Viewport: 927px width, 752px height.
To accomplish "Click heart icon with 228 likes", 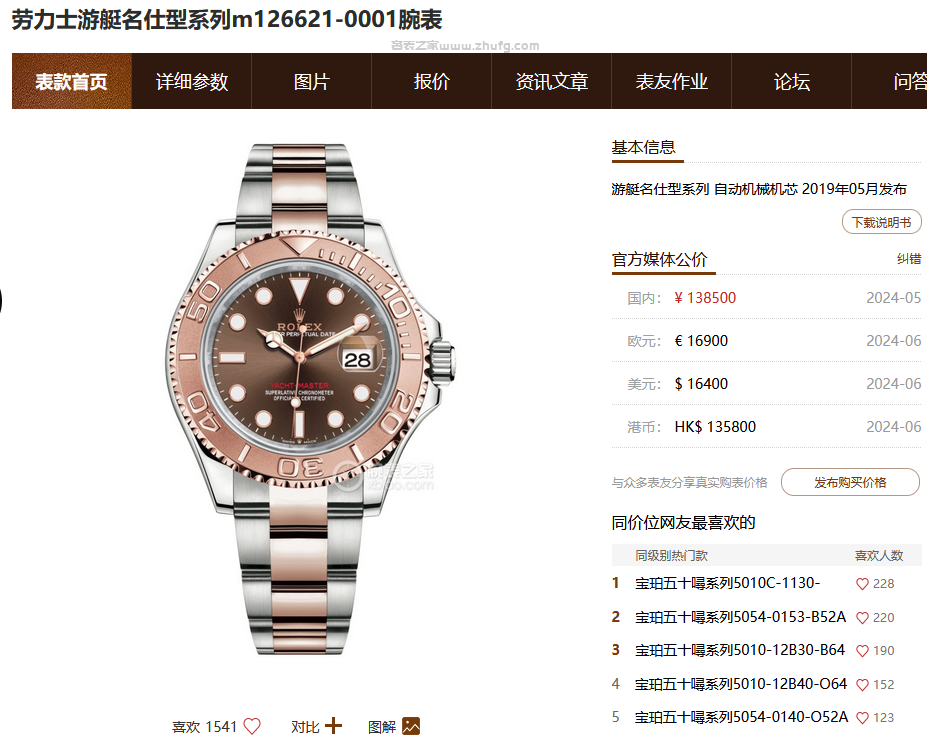I will coord(862,584).
